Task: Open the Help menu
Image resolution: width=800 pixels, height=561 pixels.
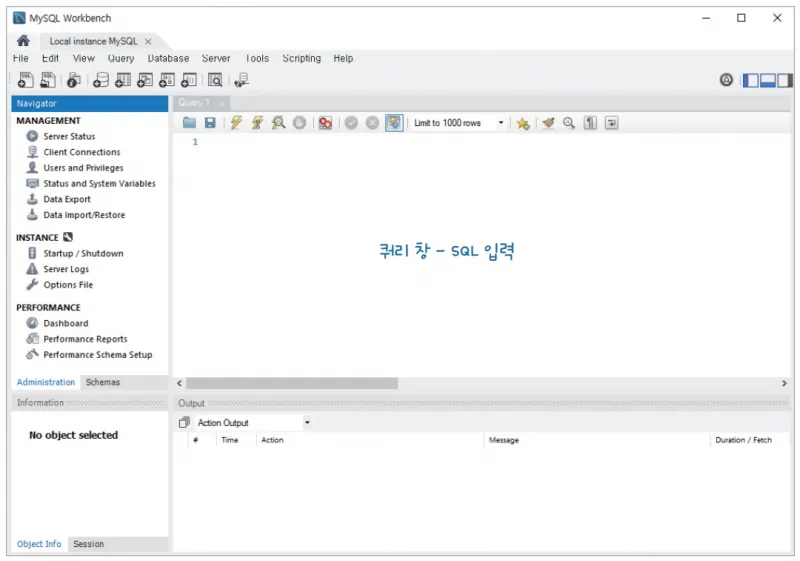Action: (343, 58)
